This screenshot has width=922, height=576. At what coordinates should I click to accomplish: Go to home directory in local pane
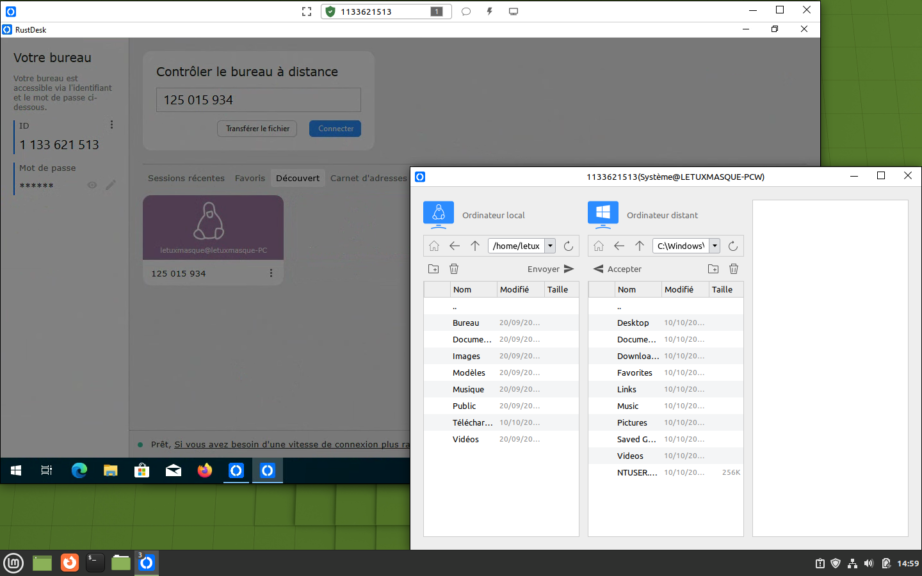click(x=432, y=245)
